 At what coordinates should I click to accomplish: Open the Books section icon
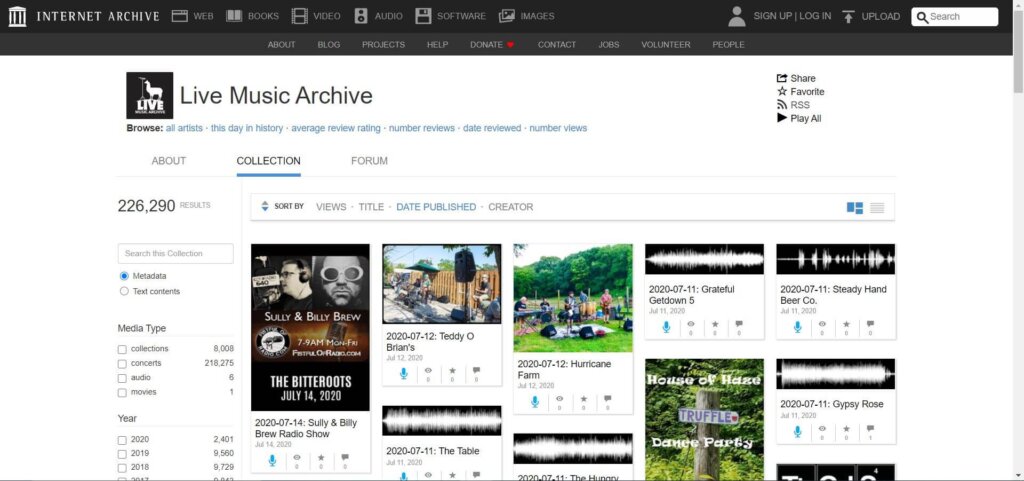(x=234, y=16)
